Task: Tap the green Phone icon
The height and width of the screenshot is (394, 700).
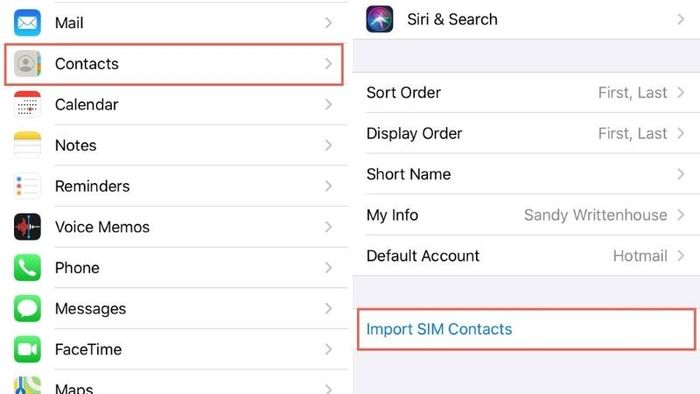Action: [x=27, y=268]
